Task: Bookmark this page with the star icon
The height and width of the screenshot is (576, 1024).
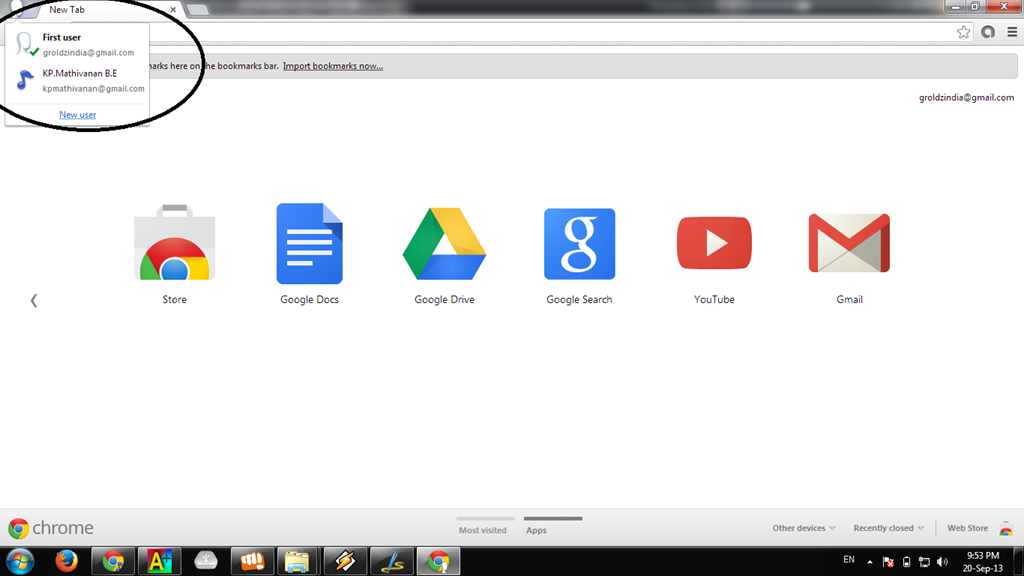Action: 963,32
